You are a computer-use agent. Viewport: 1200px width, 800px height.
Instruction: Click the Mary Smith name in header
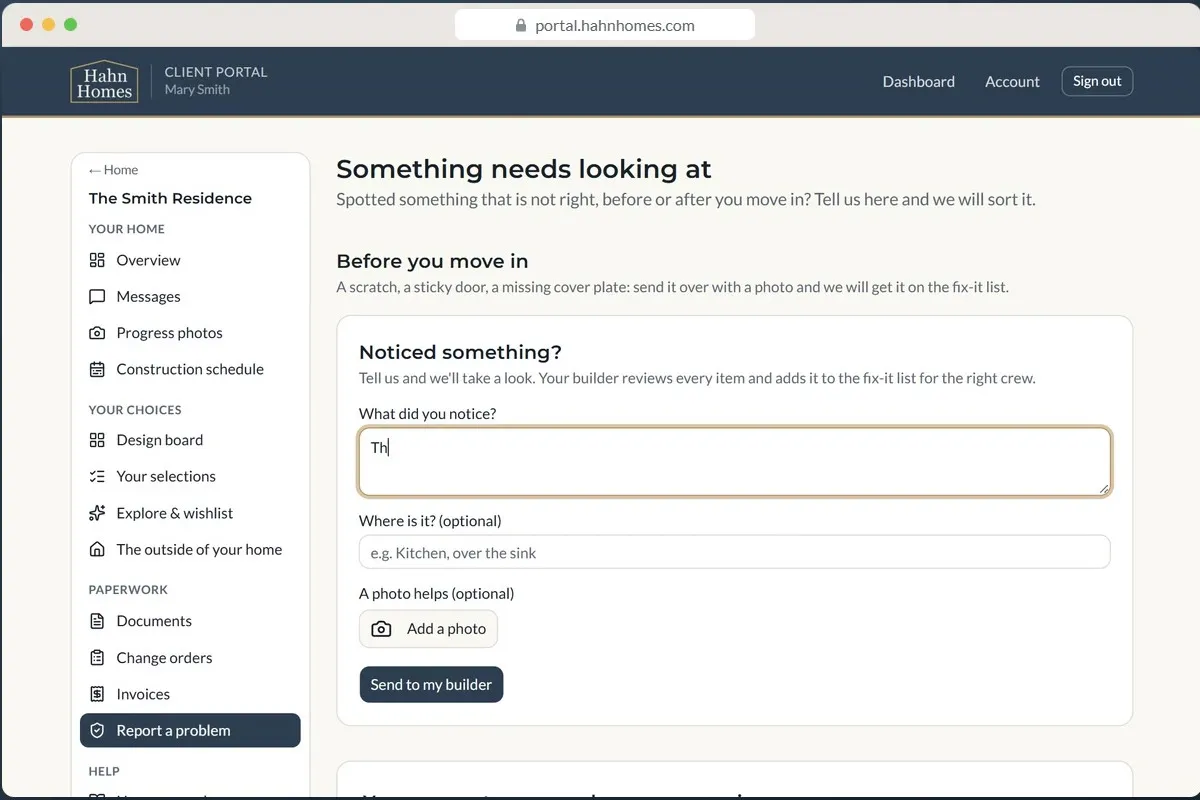197,90
